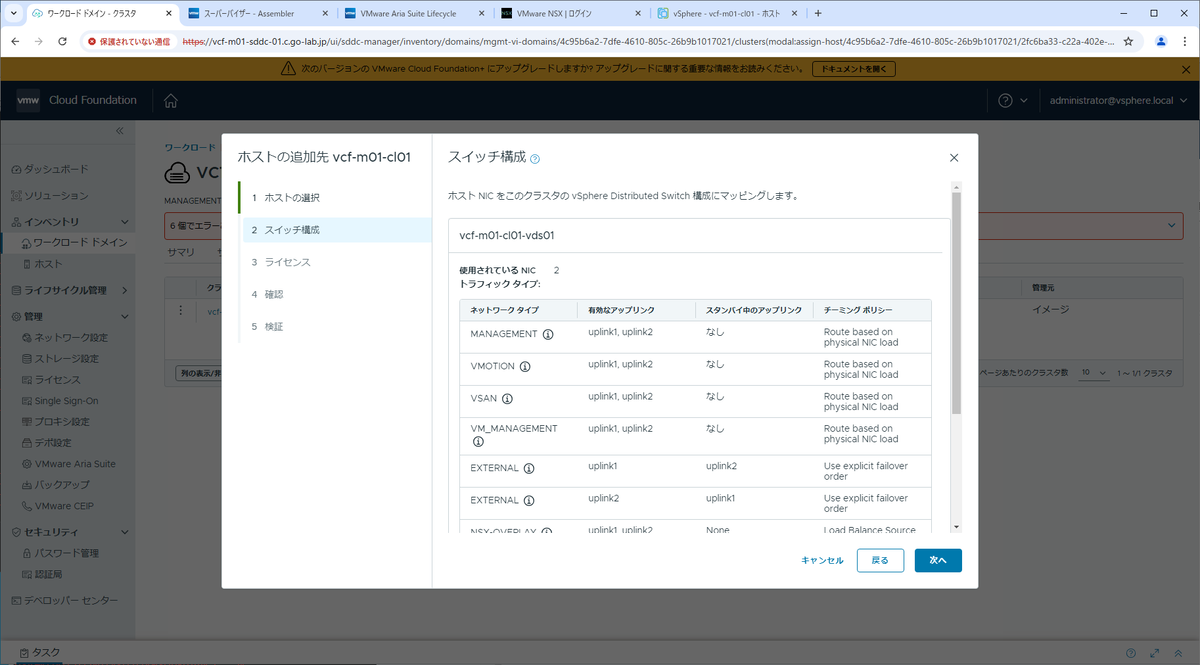Open the clusters-per-page dropdown showing 10
1200x665 pixels.
coord(1092,373)
